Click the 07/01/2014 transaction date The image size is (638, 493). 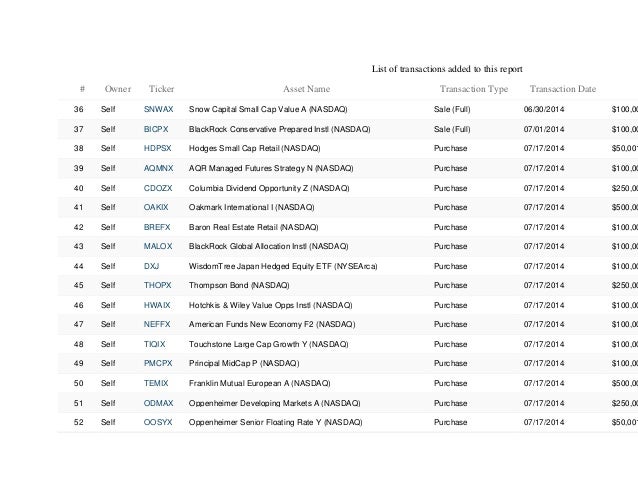[544, 129]
